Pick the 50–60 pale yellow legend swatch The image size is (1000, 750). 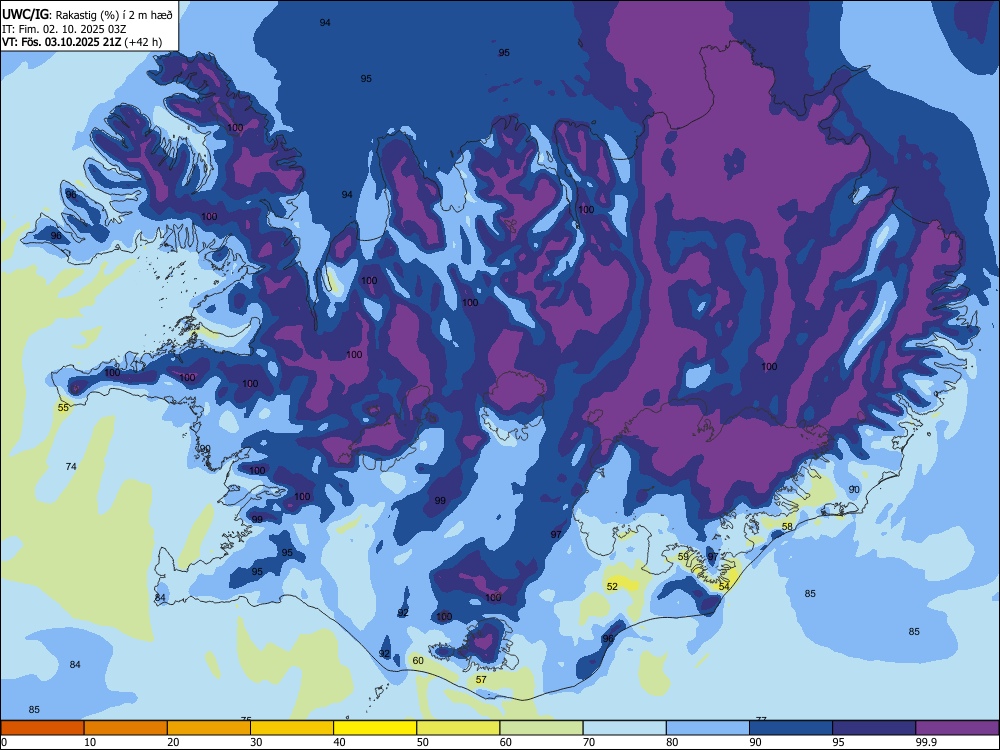click(458, 728)
